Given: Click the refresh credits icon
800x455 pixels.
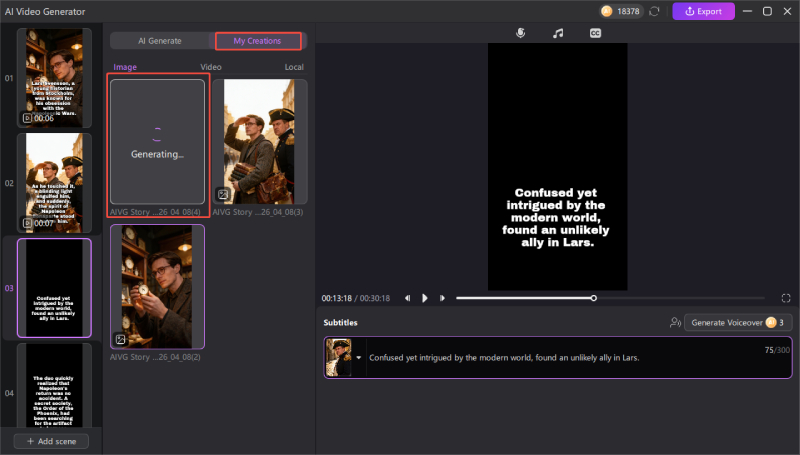Looking at the screenshot, I should coord(654,11).
